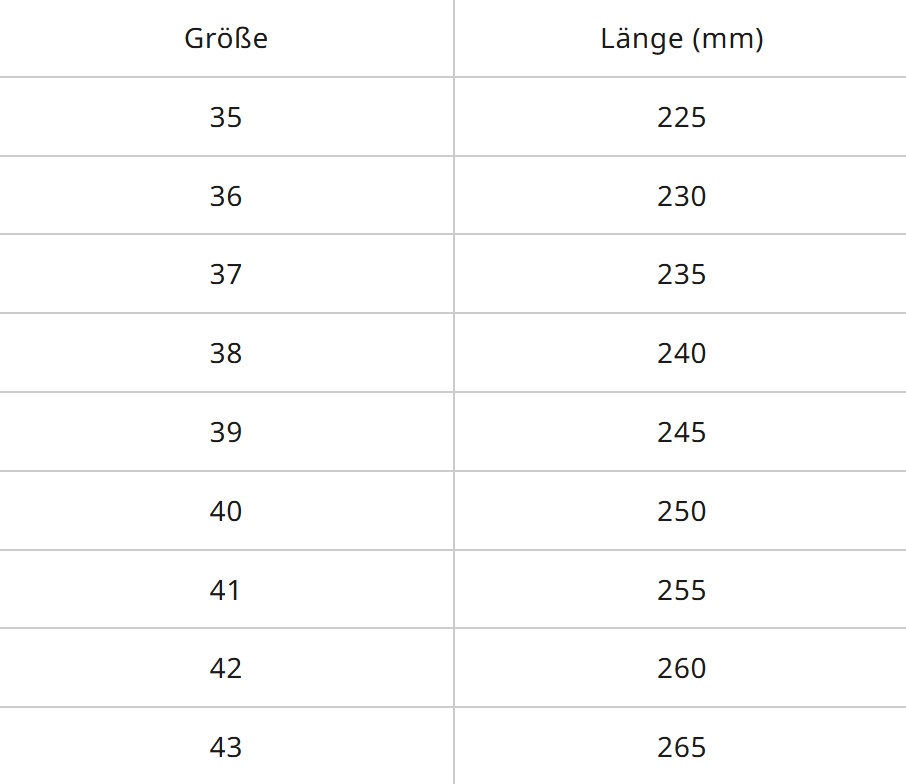The image size is (906, 784).
Task: Pick the size 41 cell
Action: pyautogui.click(x=226, y=590)
